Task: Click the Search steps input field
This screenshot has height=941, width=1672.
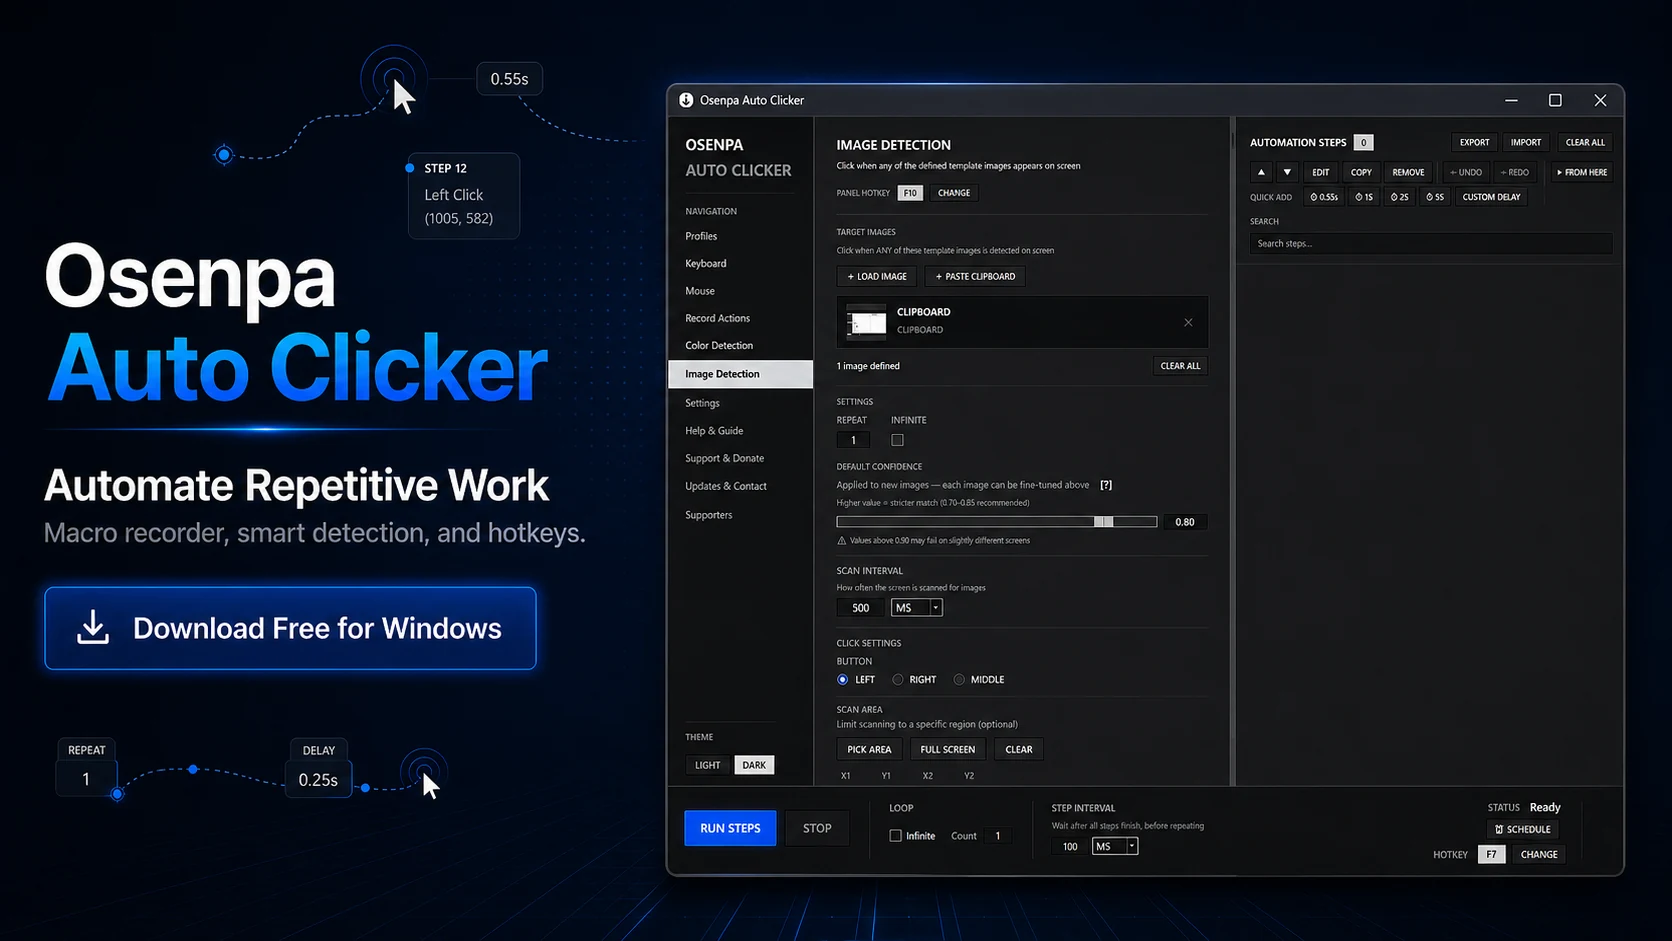Action: coord(1429,243)
